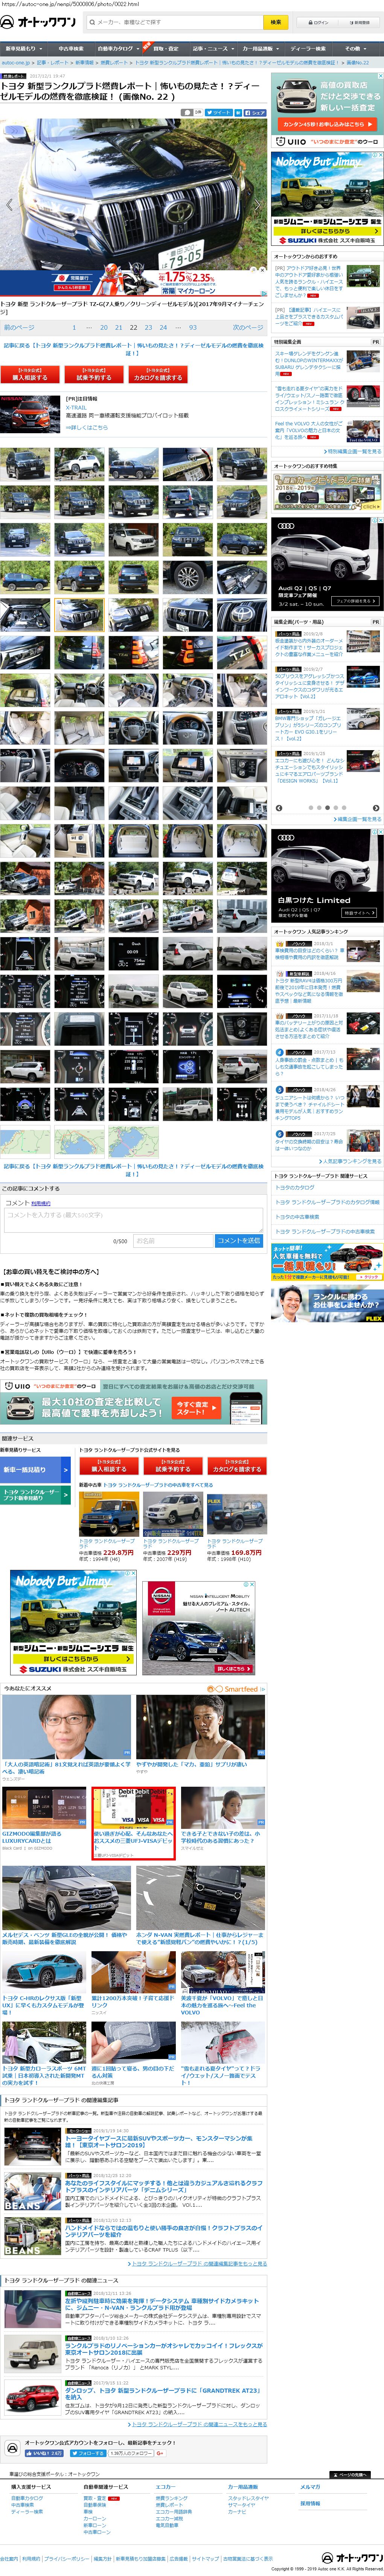The image size is (384, 2576).
Task: Go to 次のページ in photo pagination
Action: [x=247, y=327]
